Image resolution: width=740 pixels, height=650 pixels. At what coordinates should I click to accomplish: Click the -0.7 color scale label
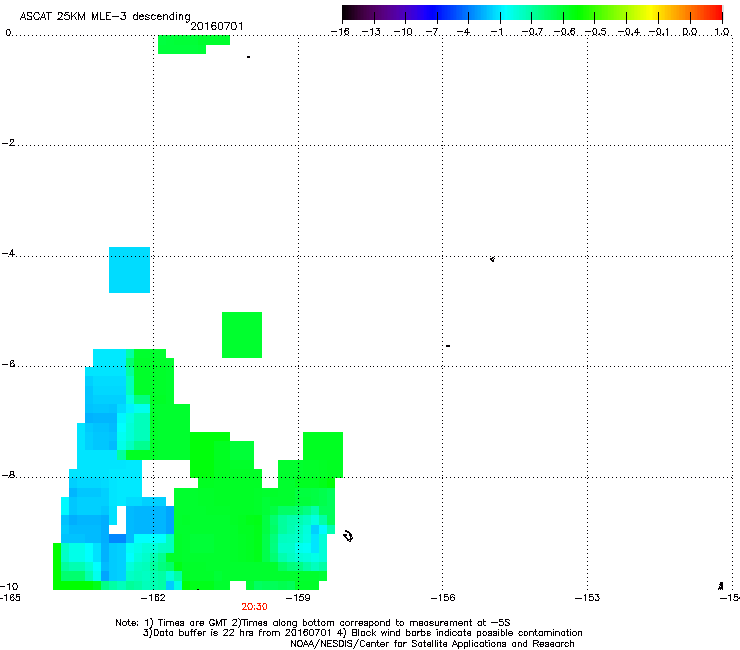[x=532, y=32]
